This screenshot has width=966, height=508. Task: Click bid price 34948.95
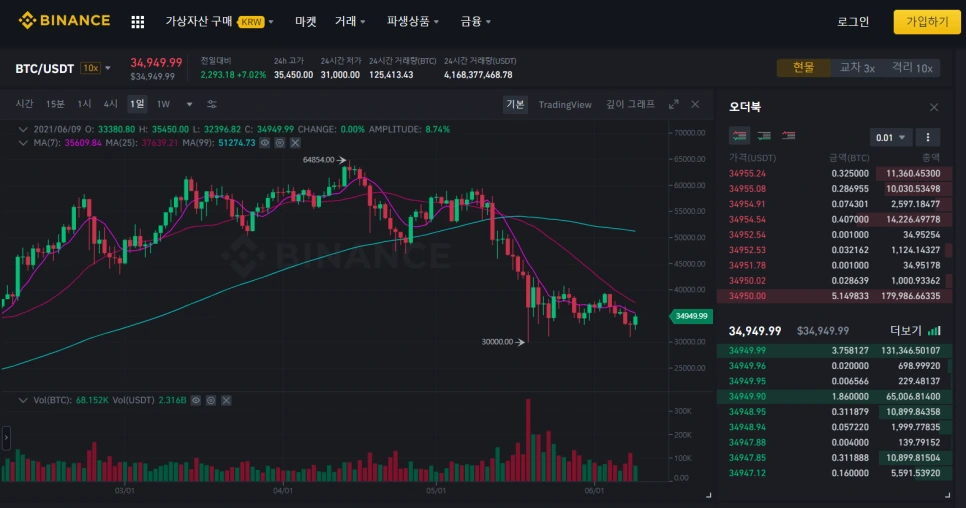[x=747, y=412]
